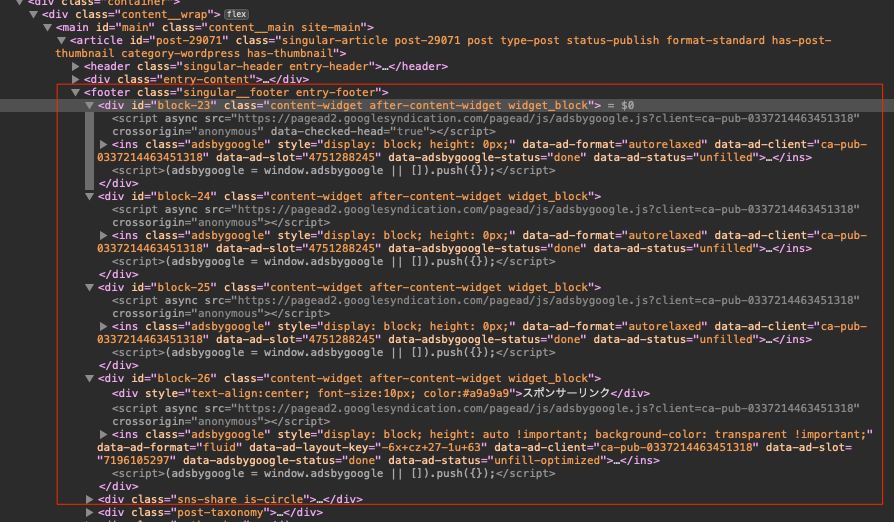Screen dimensions: 894x522
Task: Click the closing div tag of block-24
Action: pos(119,275)
